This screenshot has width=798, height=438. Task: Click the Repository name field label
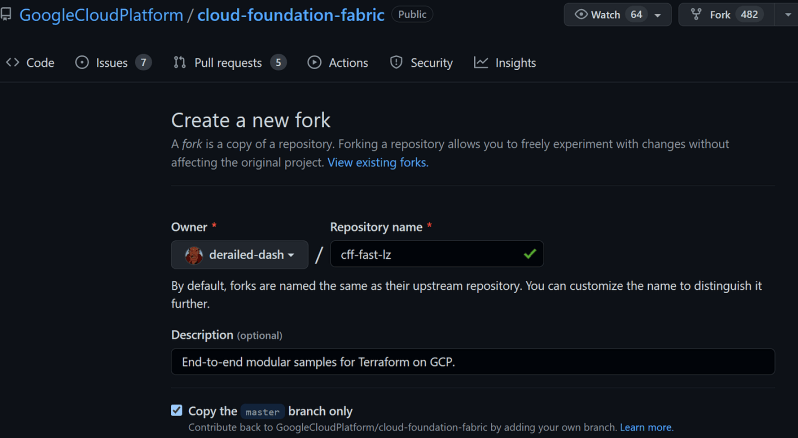click(x=376, y=227)
